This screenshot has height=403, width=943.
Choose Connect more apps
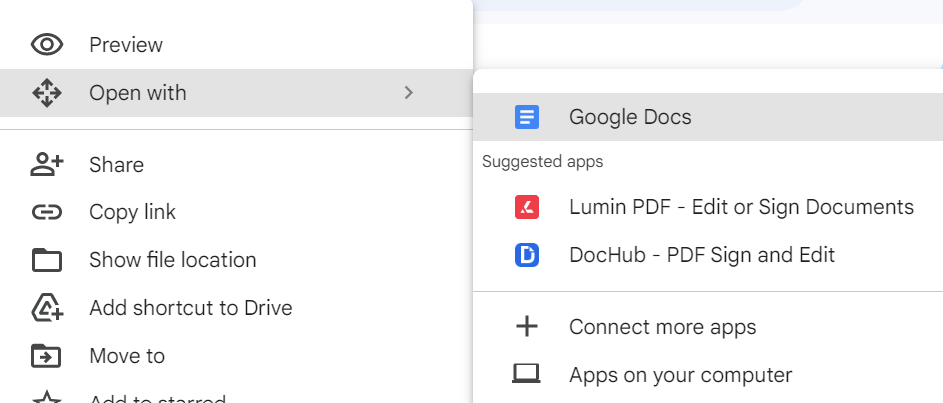708,327
